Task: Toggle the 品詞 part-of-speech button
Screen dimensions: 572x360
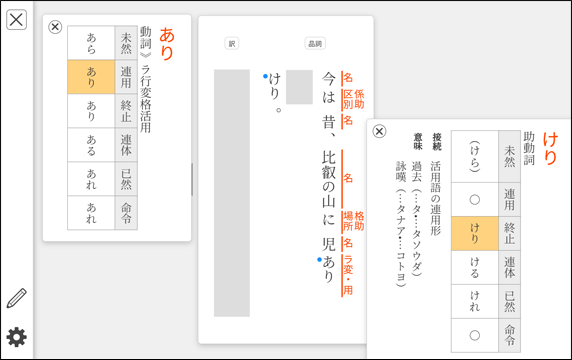Action: point(315,44)
